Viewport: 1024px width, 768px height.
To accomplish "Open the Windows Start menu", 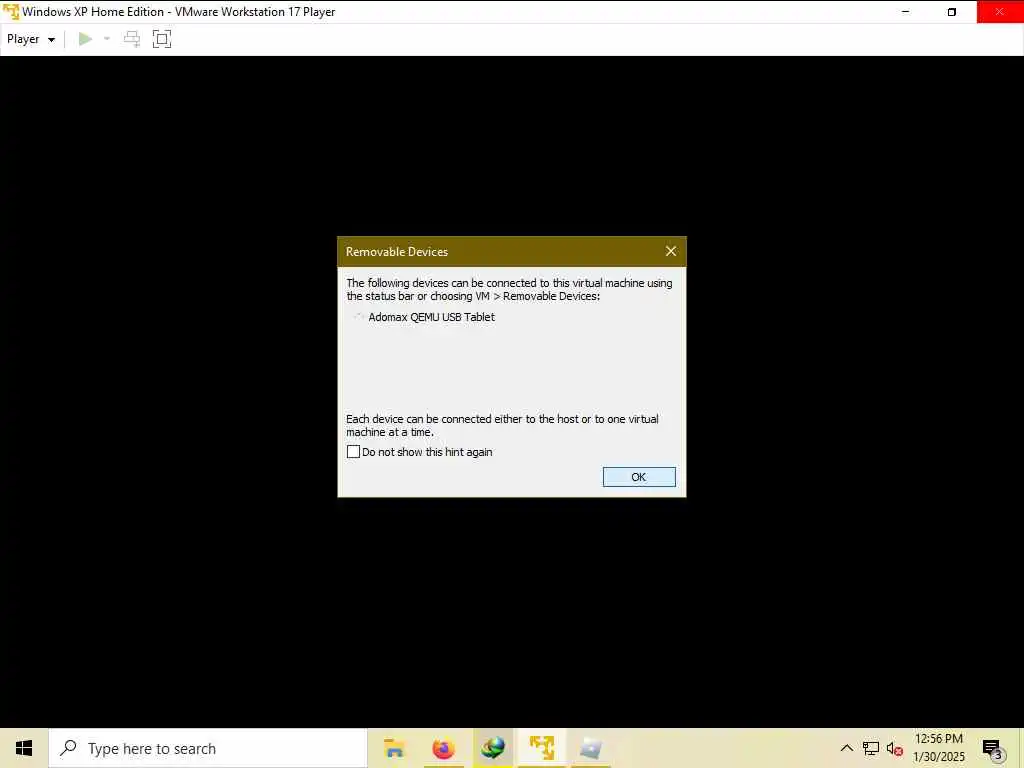I will click(x=24, y=748).
